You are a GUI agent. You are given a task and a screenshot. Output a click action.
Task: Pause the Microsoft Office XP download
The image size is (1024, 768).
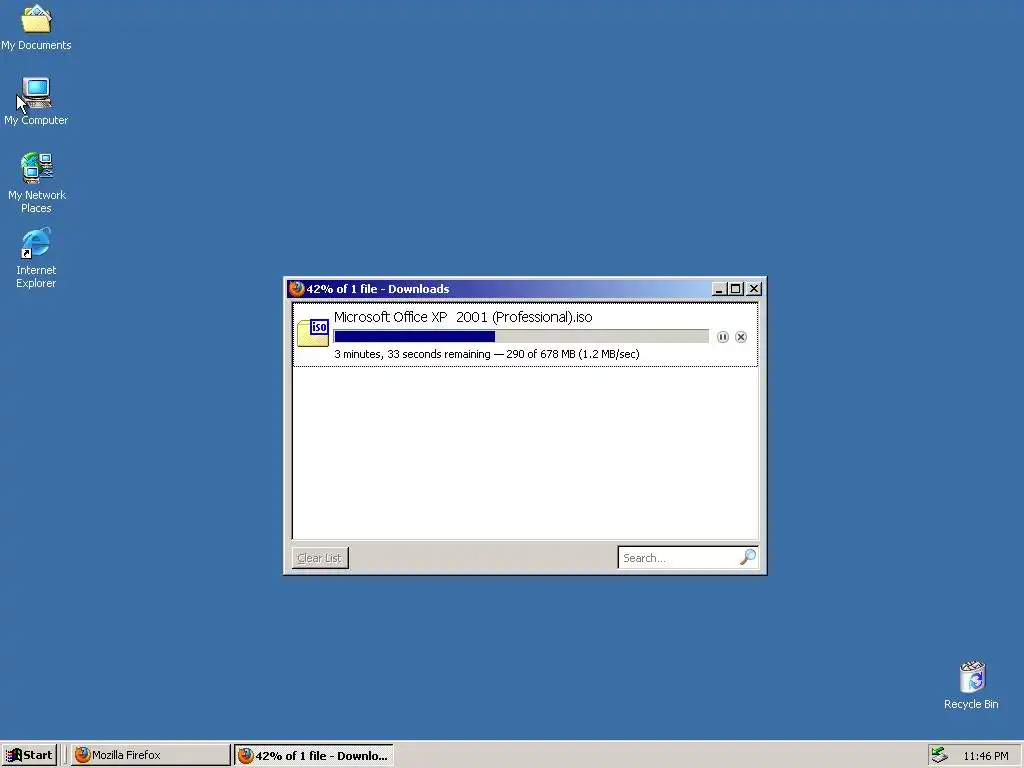pyautogui.click(x=722, y=337)
